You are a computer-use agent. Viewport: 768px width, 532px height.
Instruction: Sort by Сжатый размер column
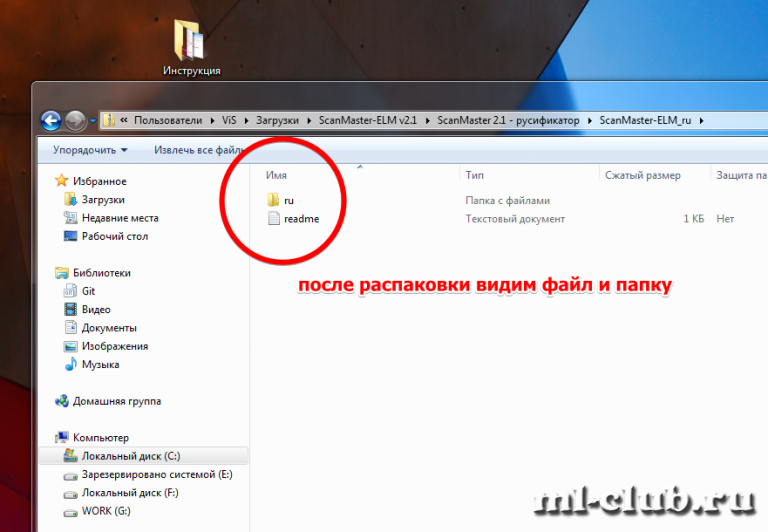click(642, 175)
